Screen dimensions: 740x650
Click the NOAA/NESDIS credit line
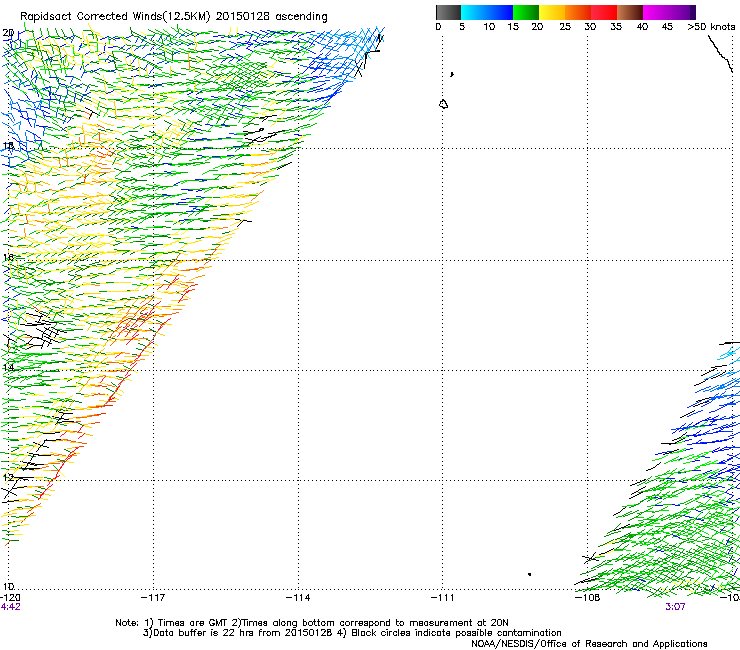point(589,644)
